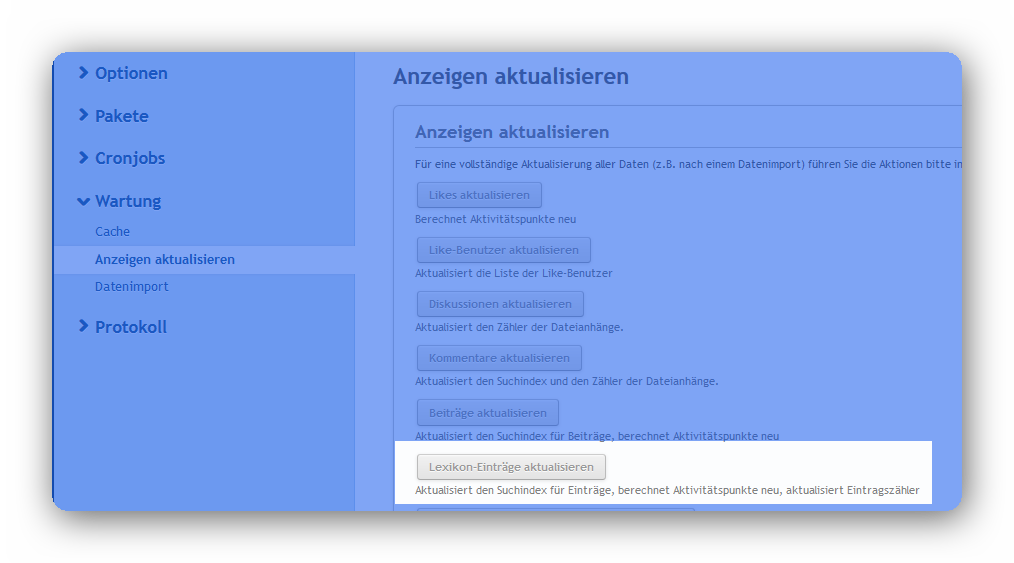Screen dimensions: 1014x563
Task: Click the arrow icon beside Pakete
Action: (x=84, y=116)
